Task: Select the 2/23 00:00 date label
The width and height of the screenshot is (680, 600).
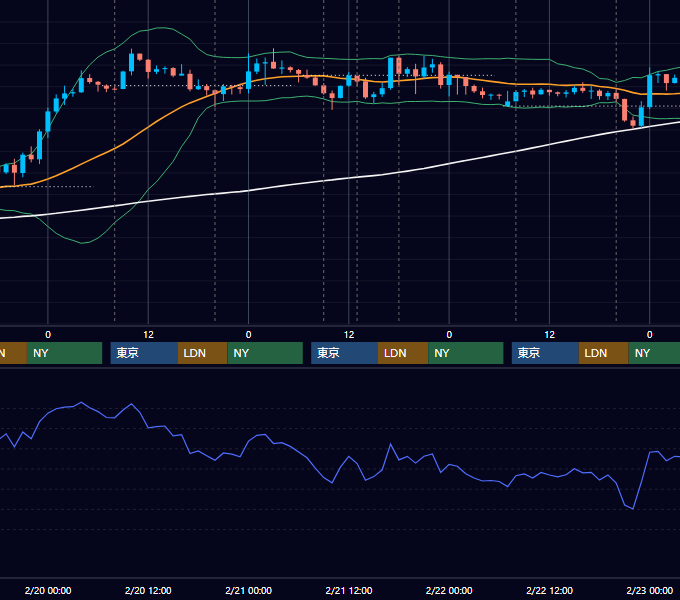Action: pyautogui.click(x=650, y=590)
